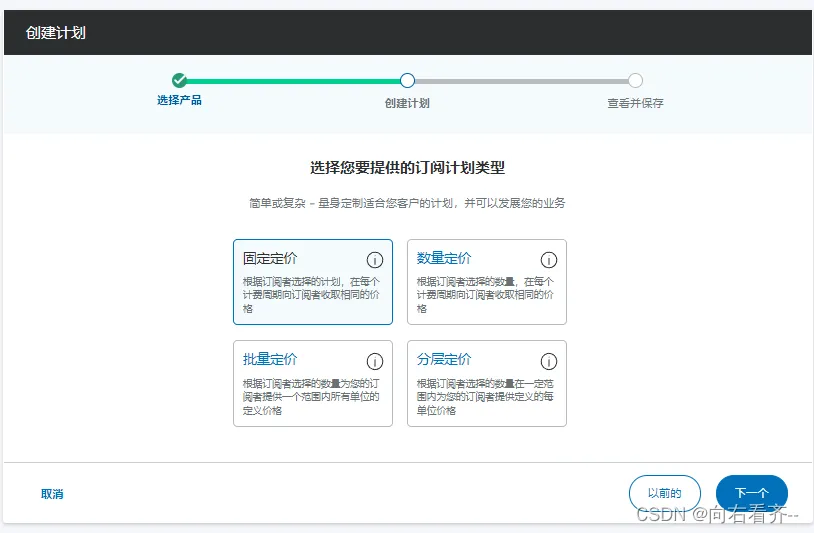Click the 创建计划 step circle indicator
The image size is (814, 533).
coord(408,80)
